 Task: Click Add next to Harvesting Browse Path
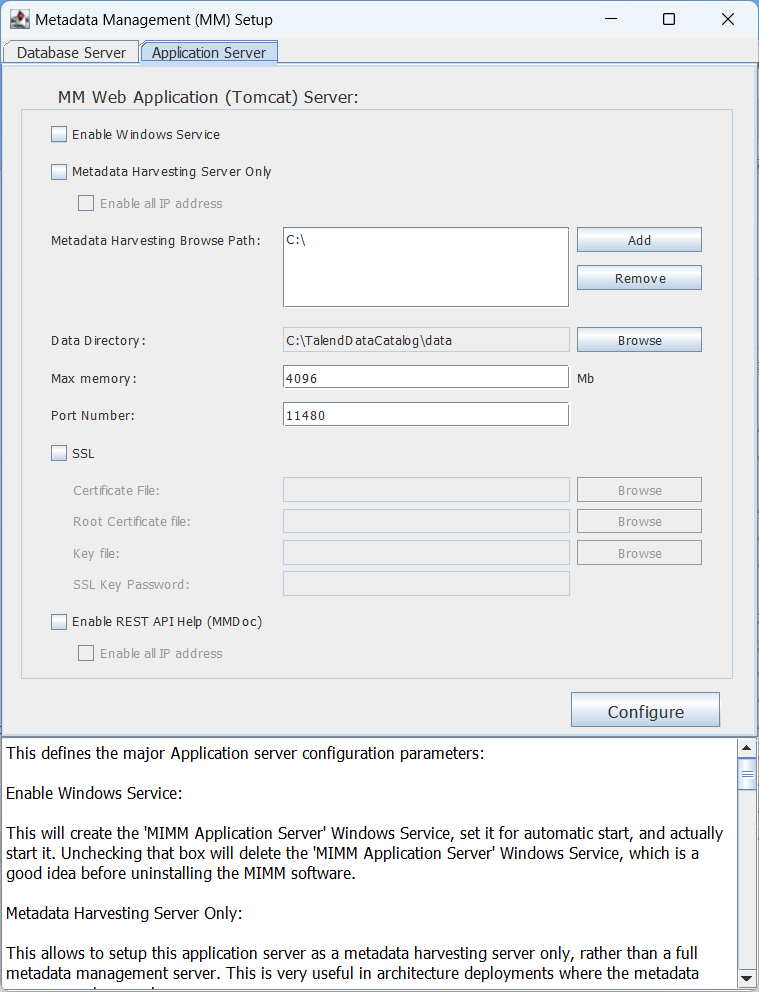click(x=639, y=239)
